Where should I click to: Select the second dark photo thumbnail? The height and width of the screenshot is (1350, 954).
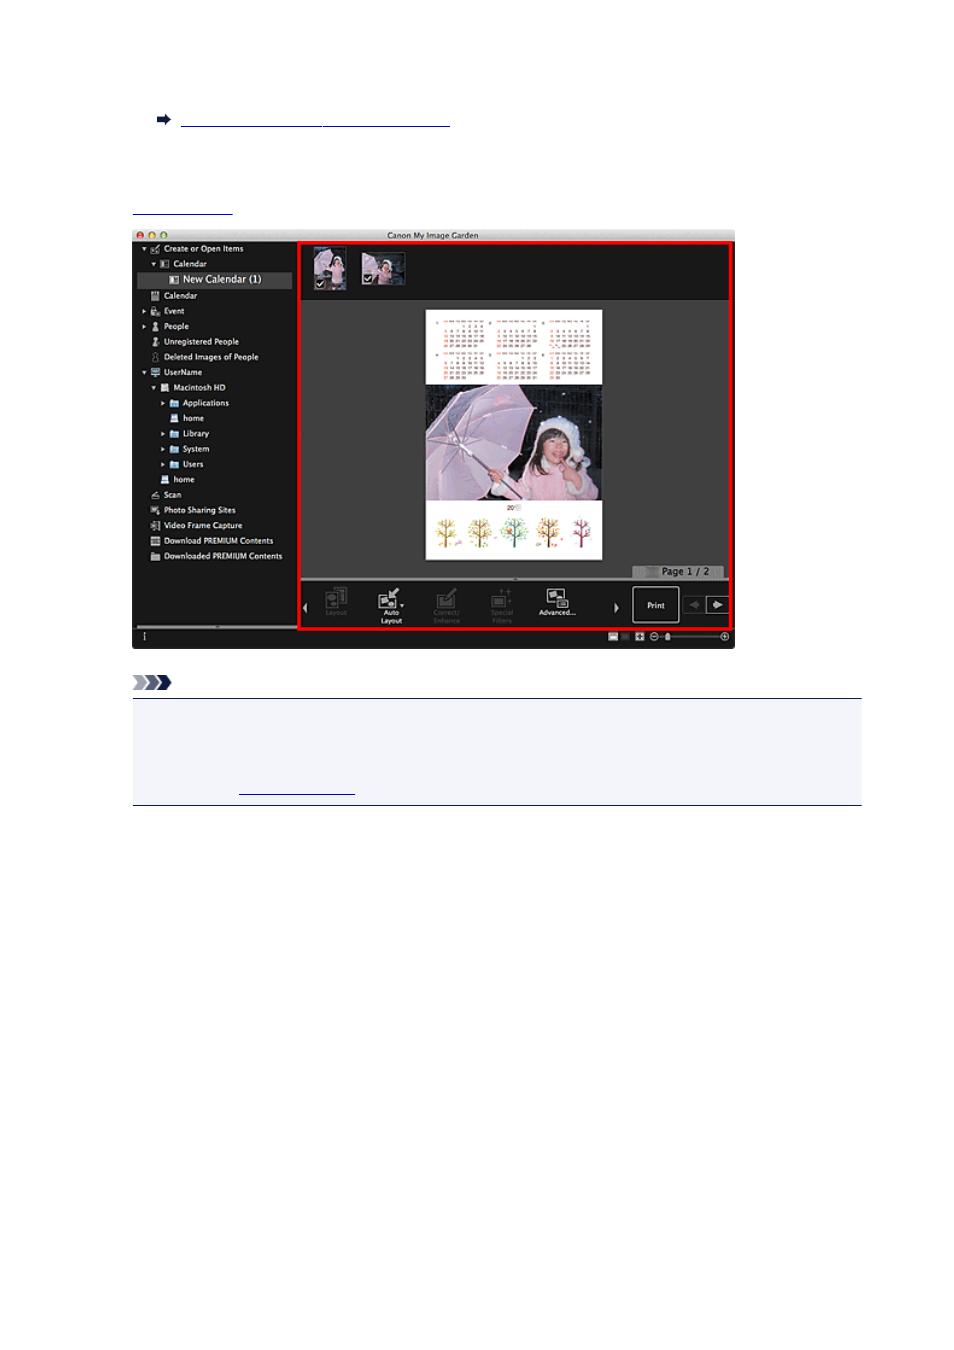(x=383, y=268)
